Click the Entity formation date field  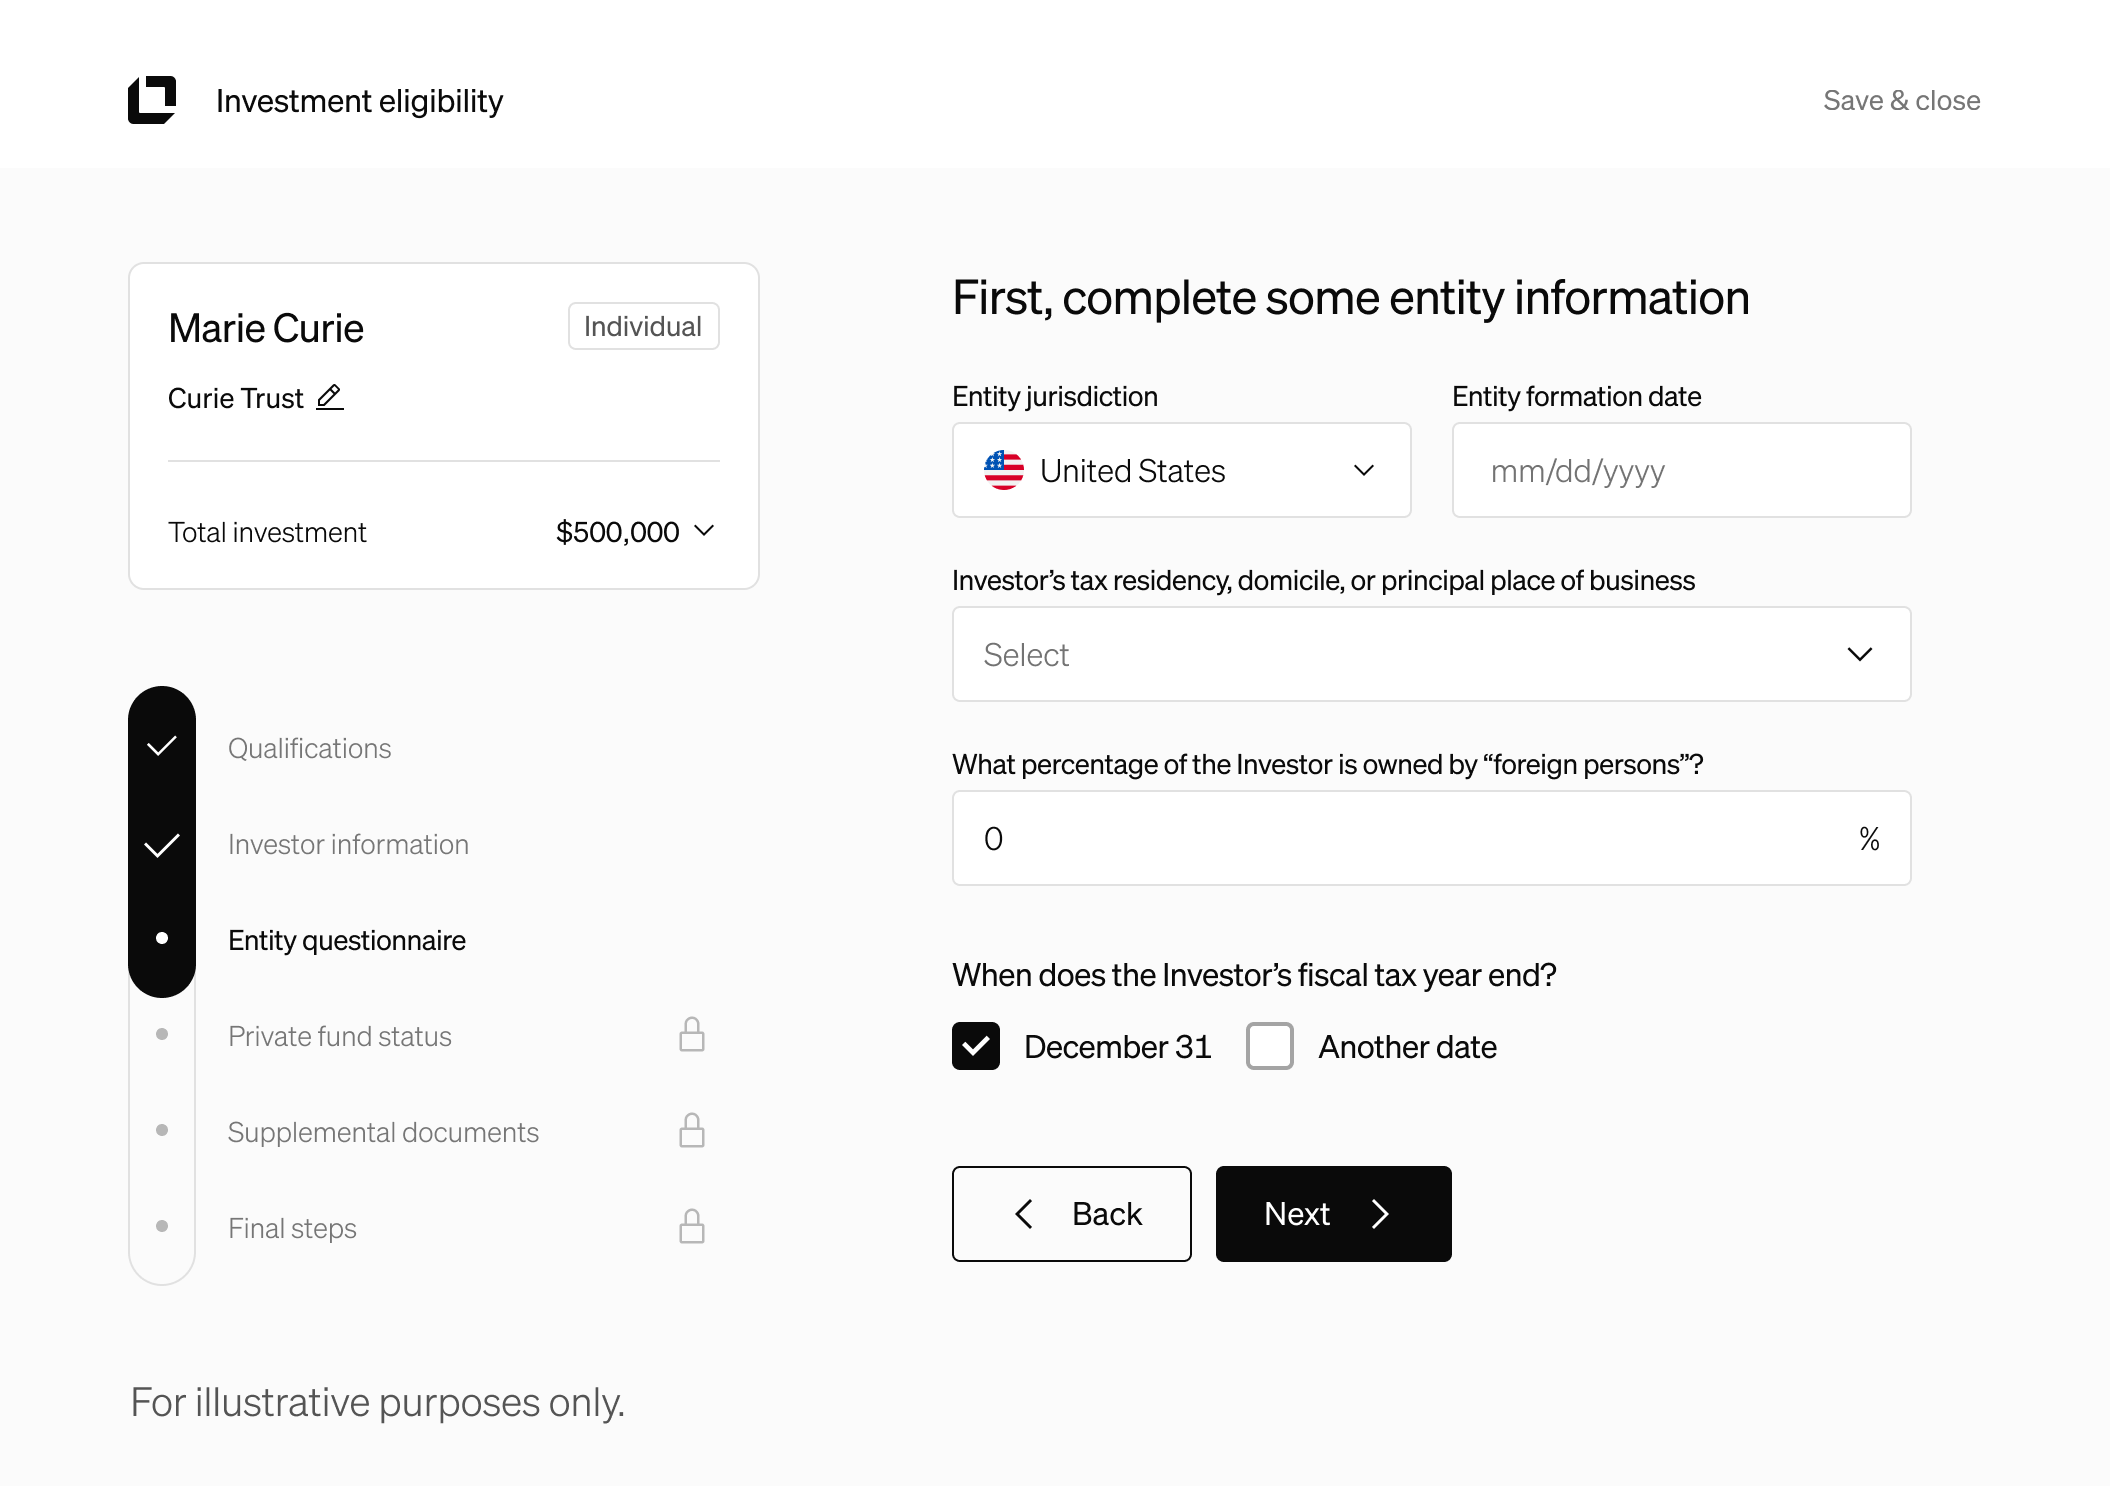[x=1681, y=470]
